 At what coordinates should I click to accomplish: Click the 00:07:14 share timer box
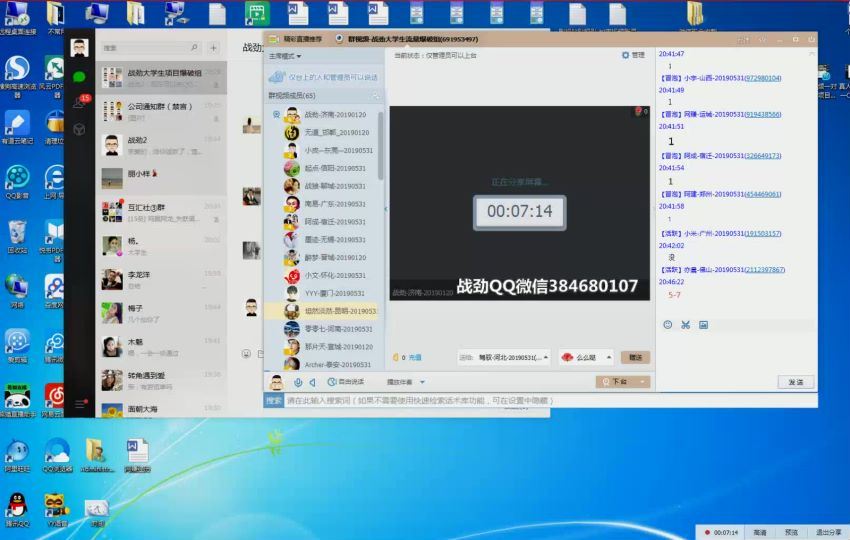pos(519,212)
